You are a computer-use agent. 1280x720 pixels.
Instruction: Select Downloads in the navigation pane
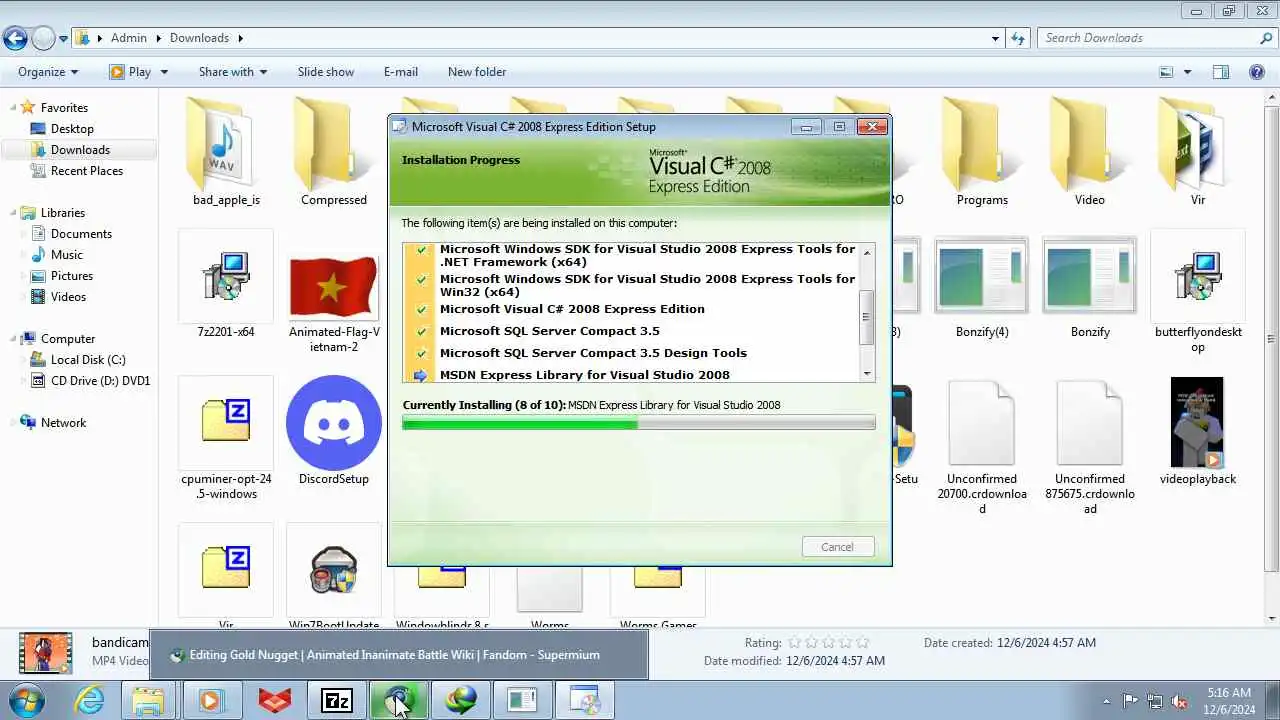coord(80,150)
